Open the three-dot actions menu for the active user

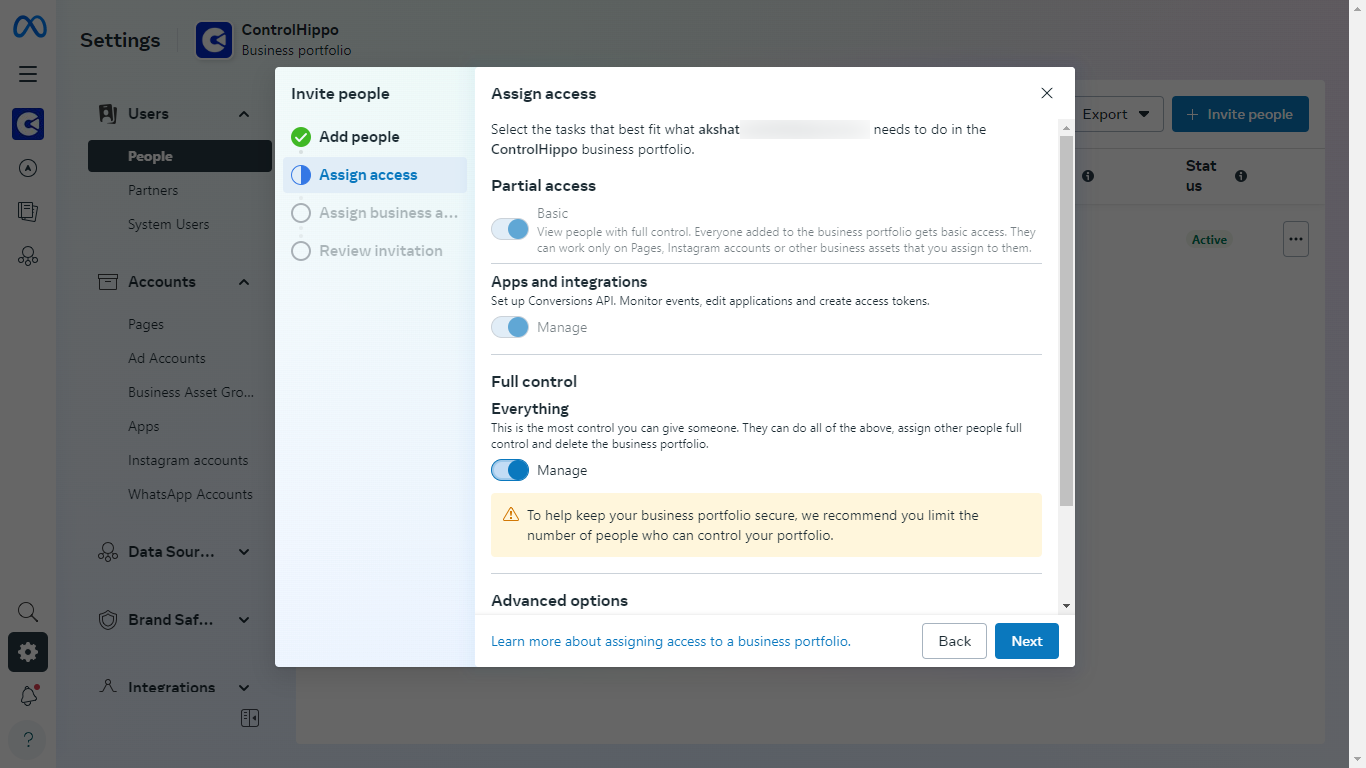point(1295,239)
